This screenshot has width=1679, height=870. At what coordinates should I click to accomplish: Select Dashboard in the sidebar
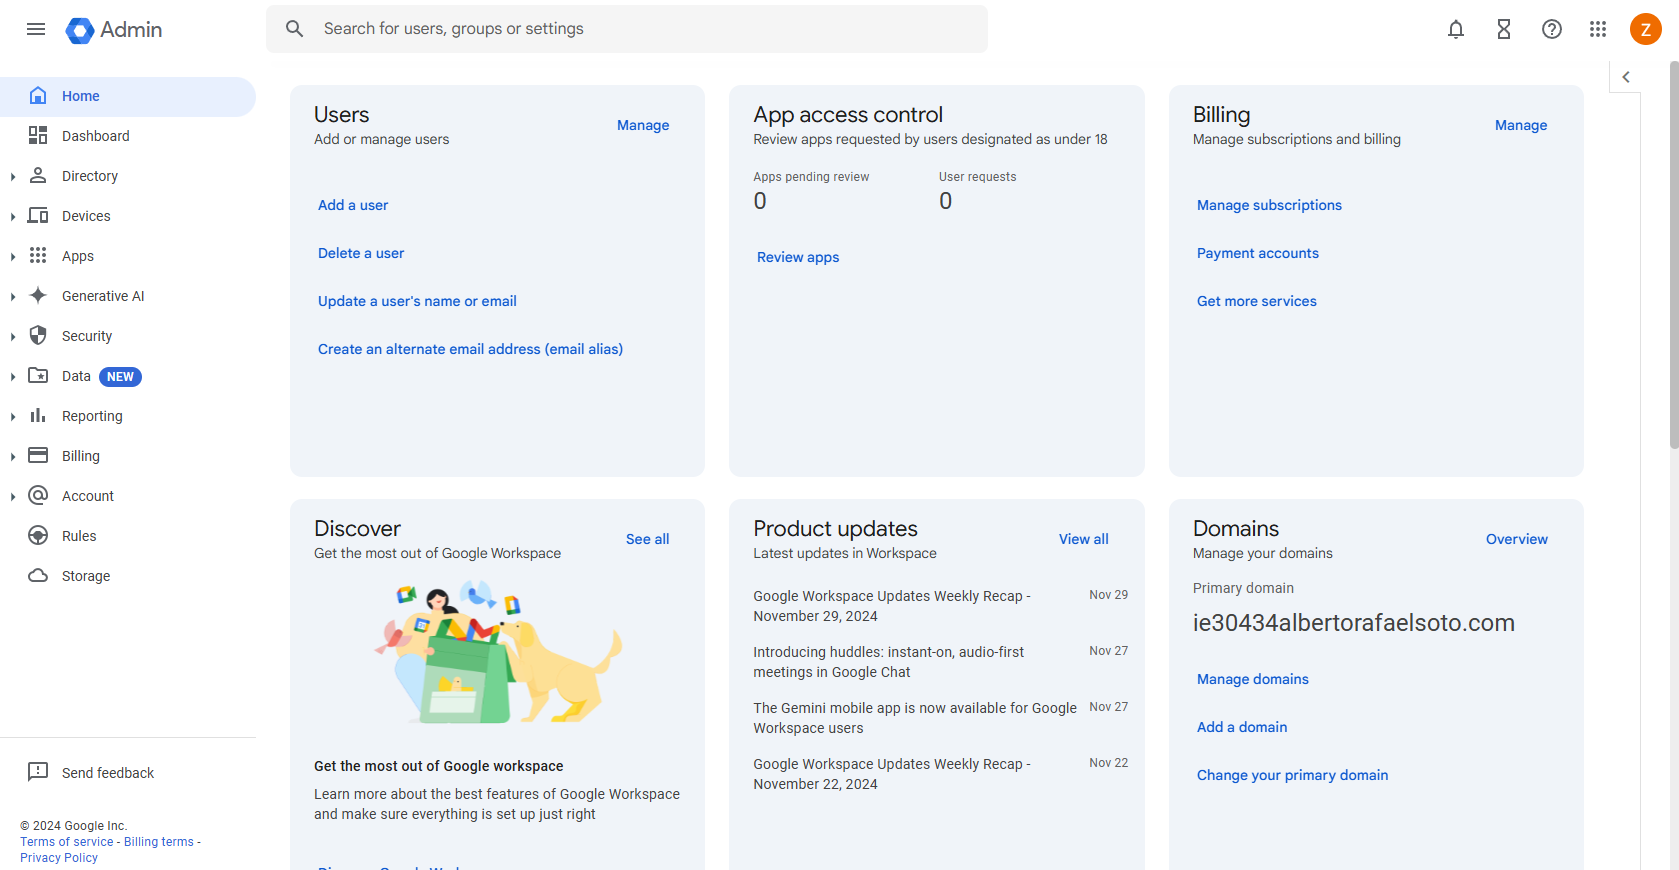coord(95,136)
